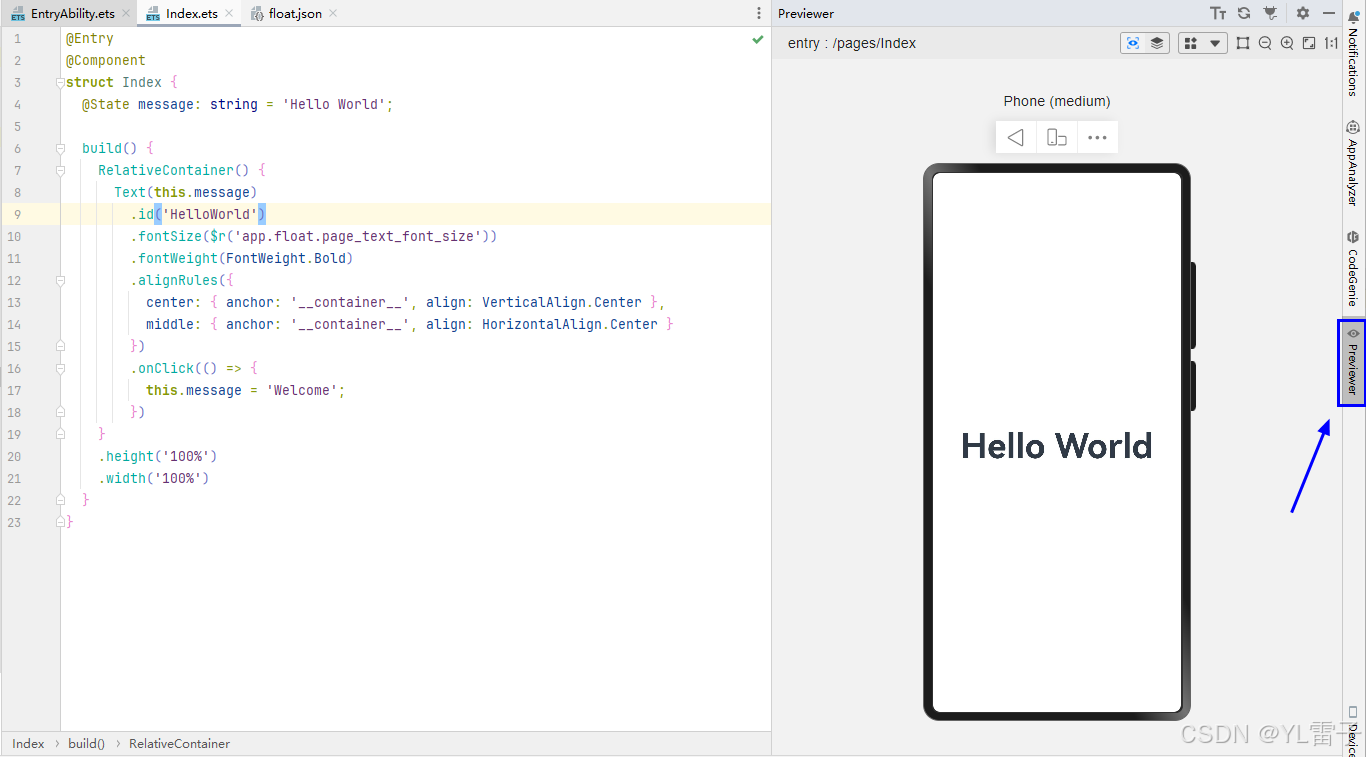The width and height of the screenshot is (1366, 757).
Task: Tap the back triangle button above the phone
Action: click(1016, 137)
